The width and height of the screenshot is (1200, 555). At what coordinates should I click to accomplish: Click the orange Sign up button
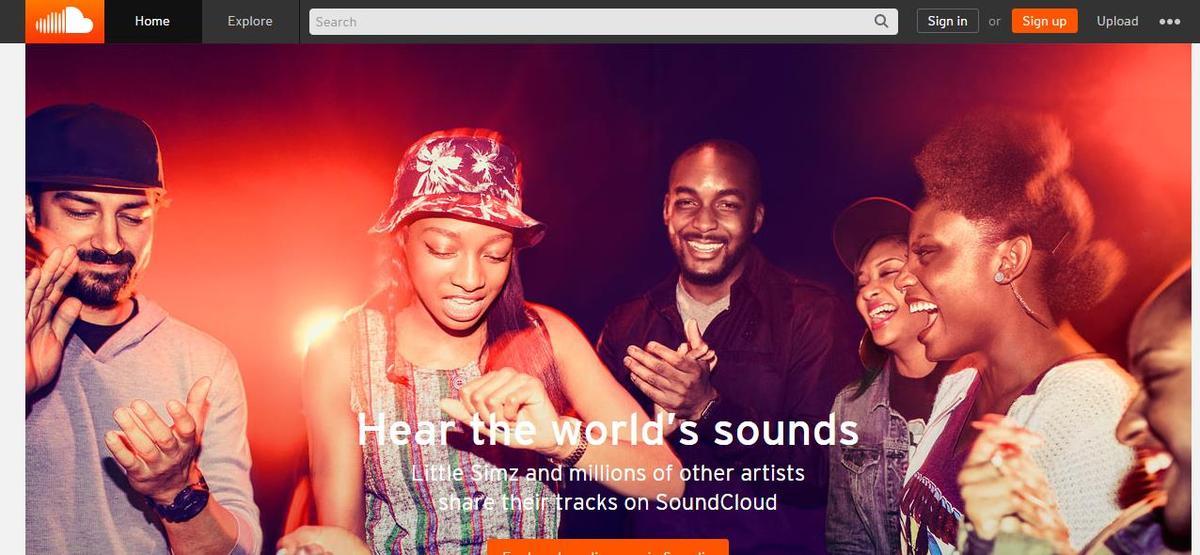click(1044, 21)
